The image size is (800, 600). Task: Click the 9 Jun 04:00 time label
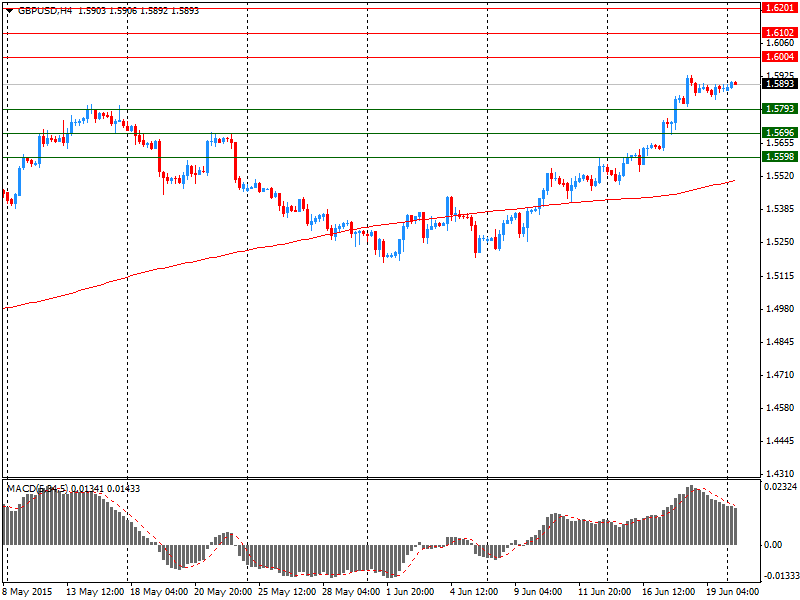(x=538, y=592)
